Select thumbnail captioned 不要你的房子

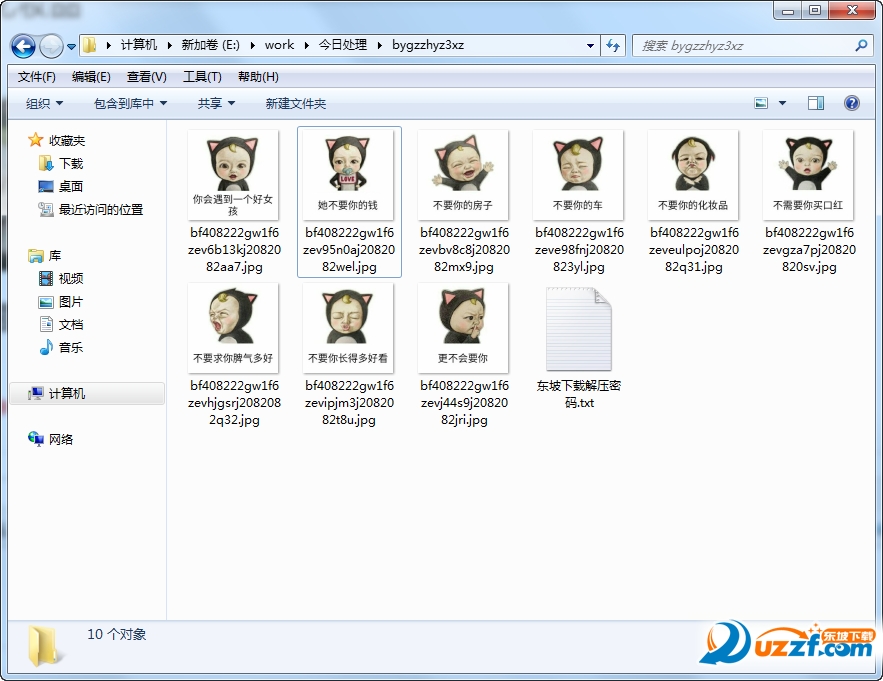(463, 175)
